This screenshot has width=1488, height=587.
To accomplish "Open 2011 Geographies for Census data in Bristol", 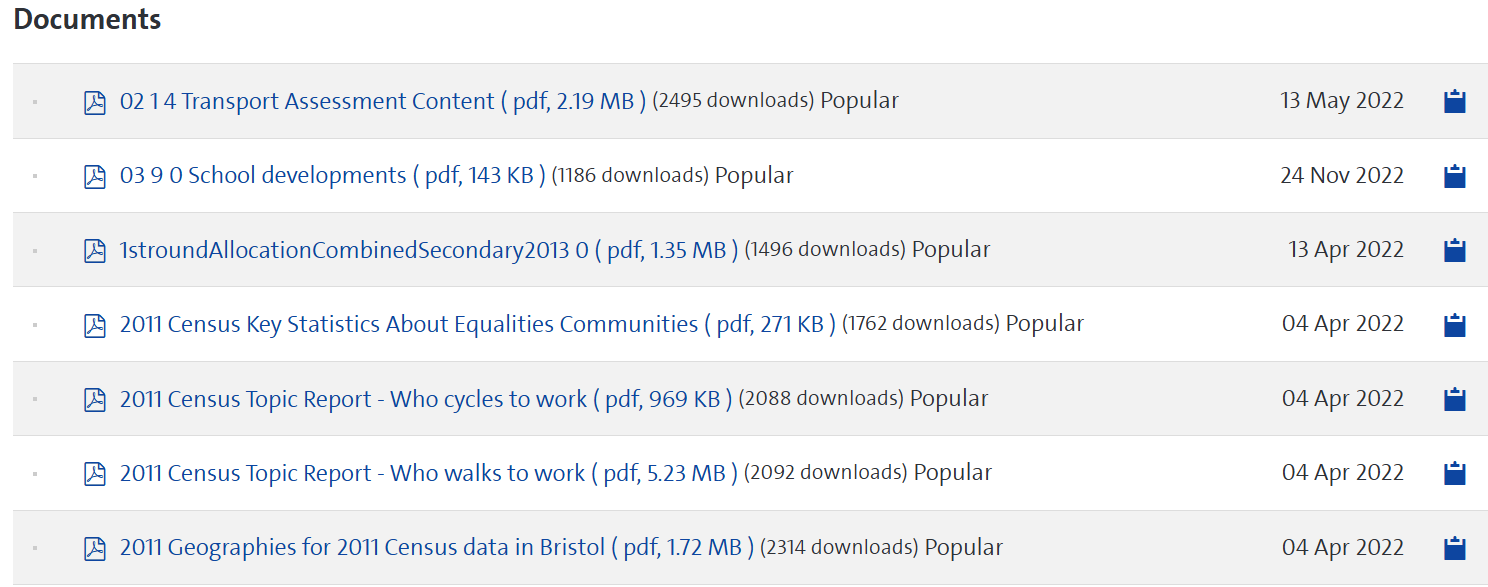I will [x=437, y=547].
